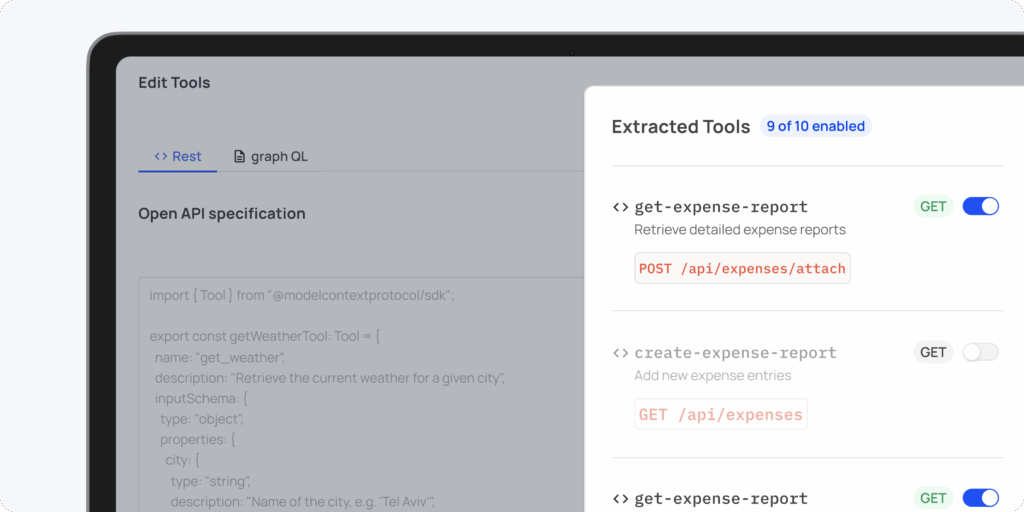The image size is (1024, 512).
Task: Click into the Open API specification code editor
Action: (360, 400)
